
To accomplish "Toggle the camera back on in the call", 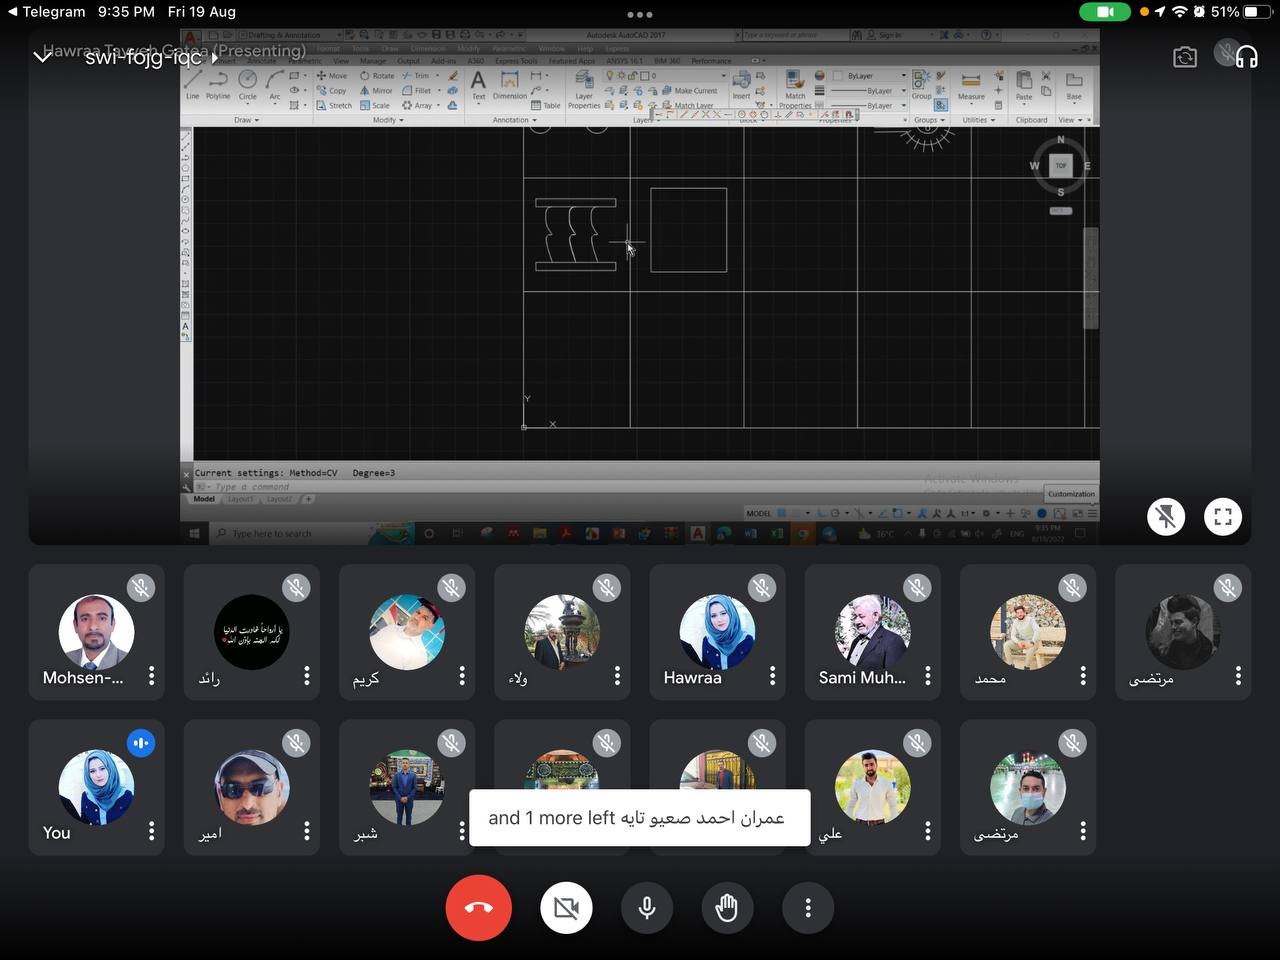I will tap(566, 908).
